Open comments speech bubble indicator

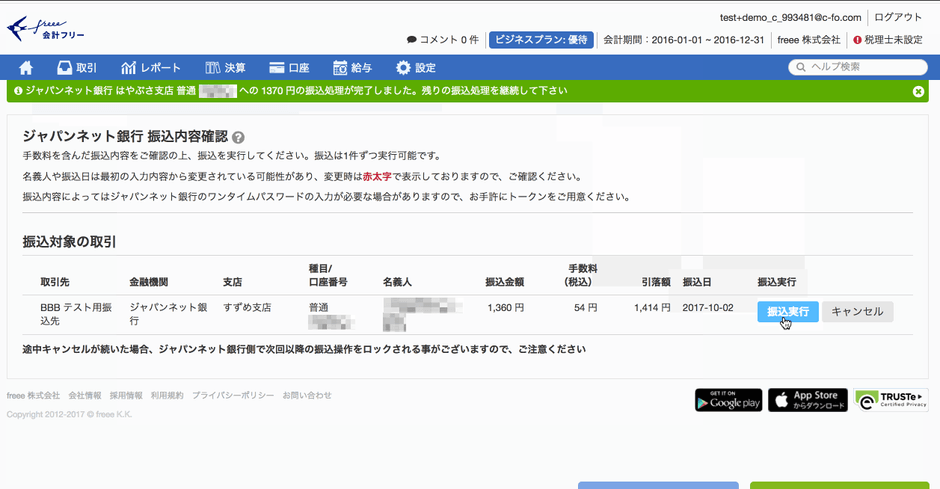click(x=411, y=40)
